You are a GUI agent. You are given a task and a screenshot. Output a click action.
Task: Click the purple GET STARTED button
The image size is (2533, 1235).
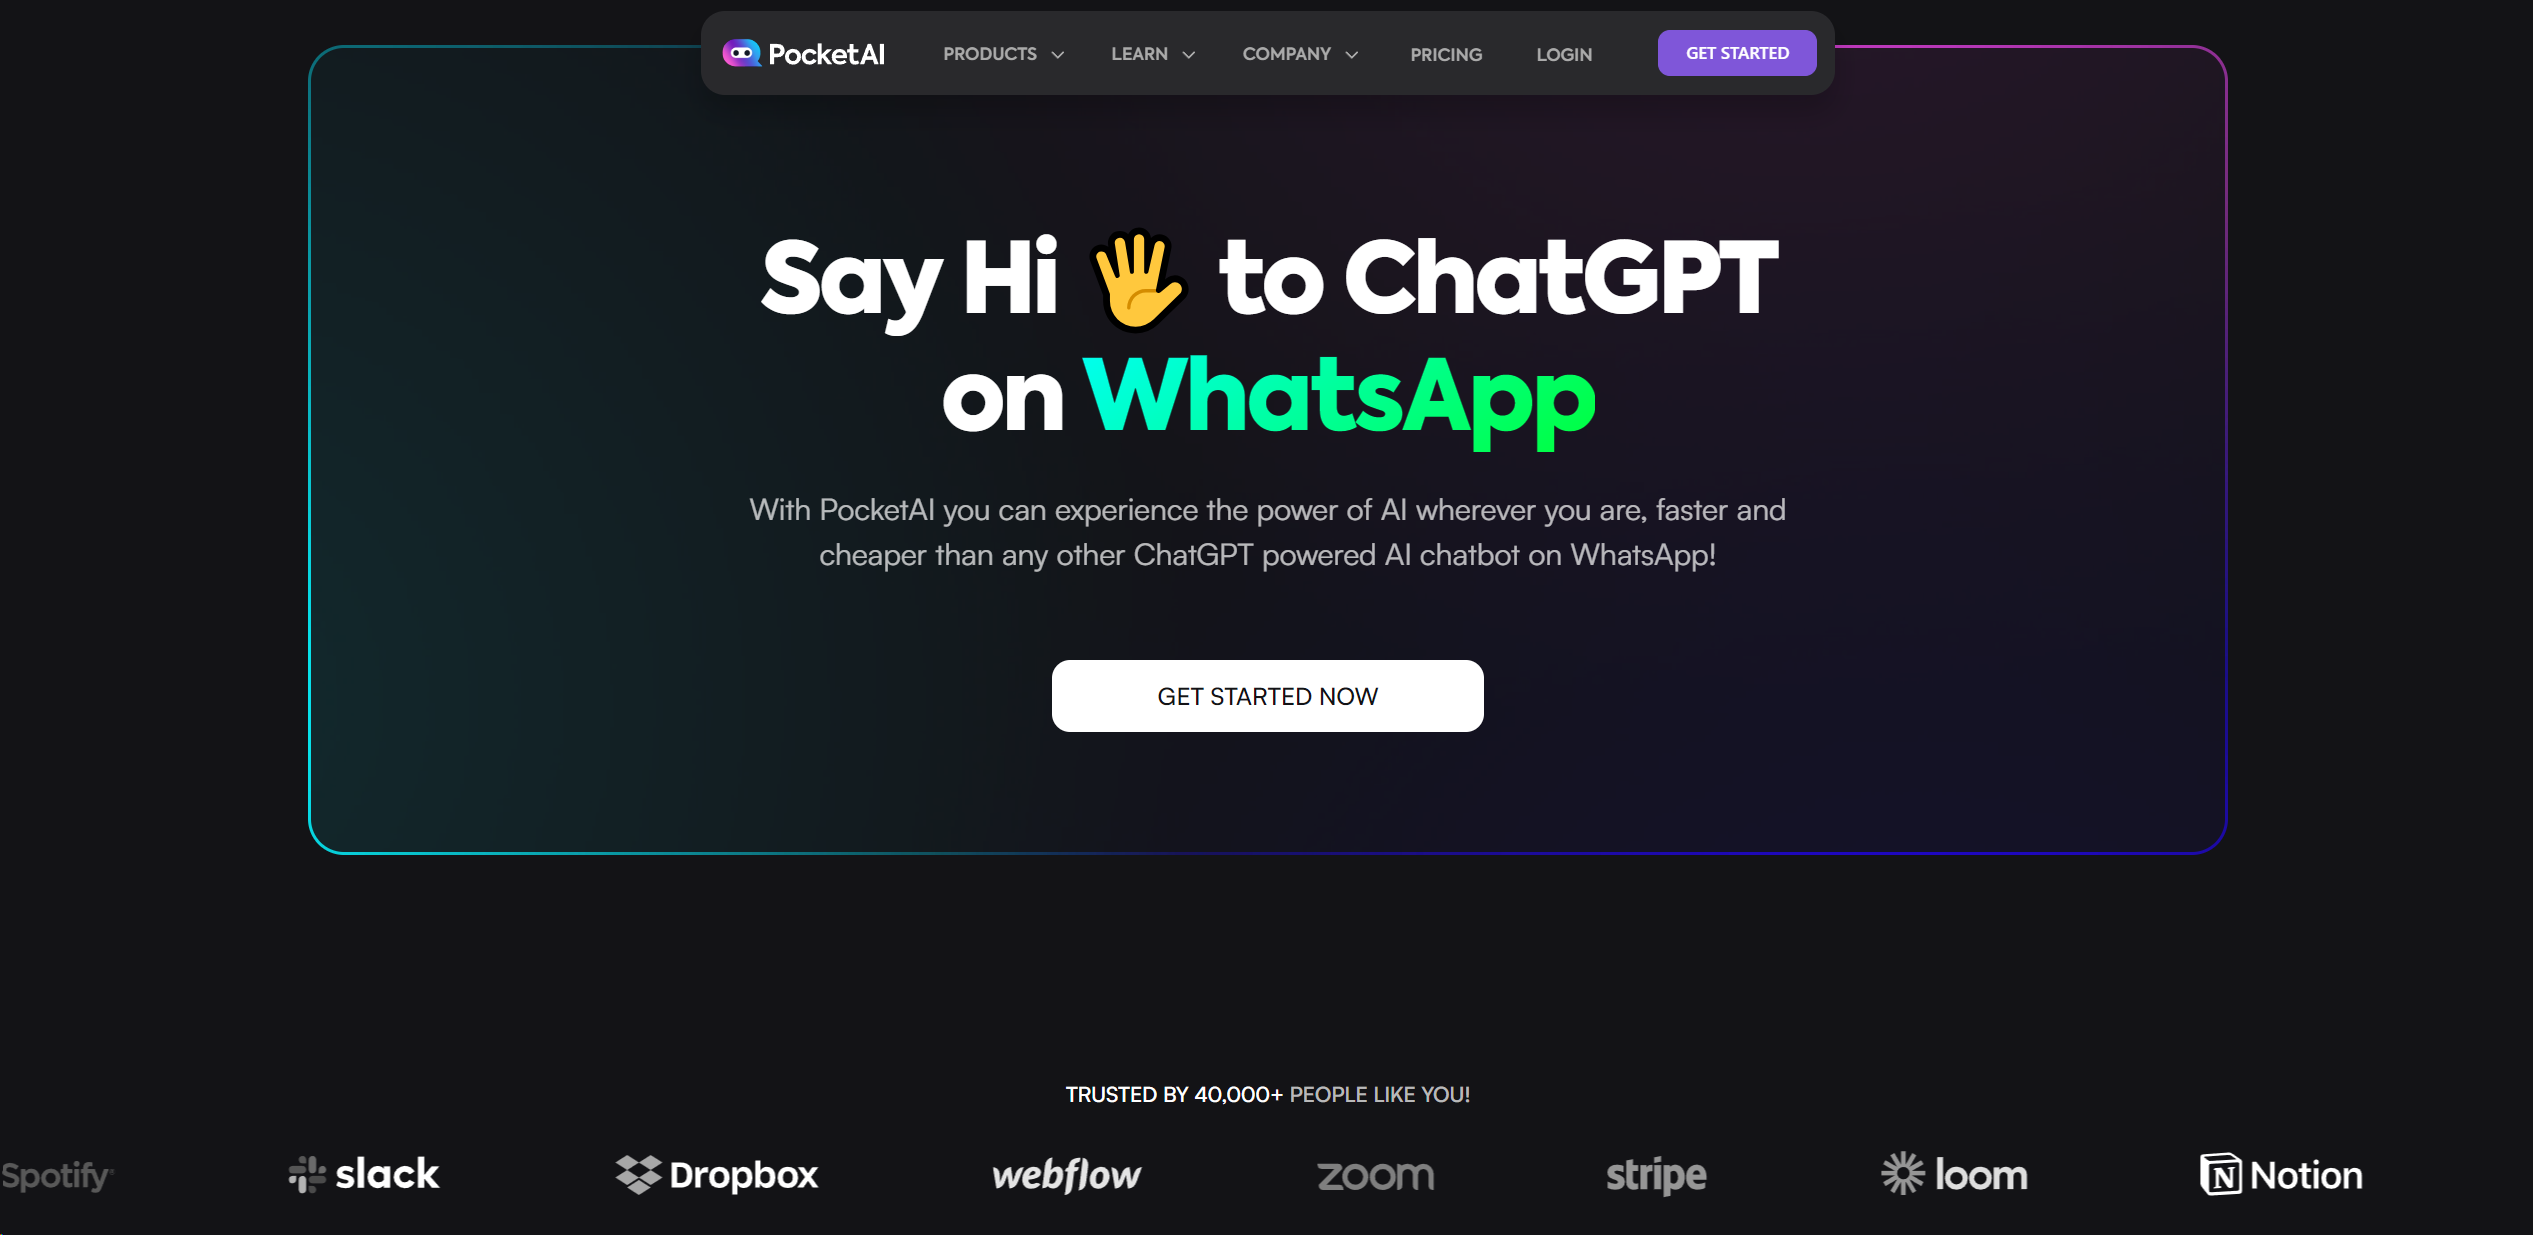pyautogui.click(x=1738, y=53)
